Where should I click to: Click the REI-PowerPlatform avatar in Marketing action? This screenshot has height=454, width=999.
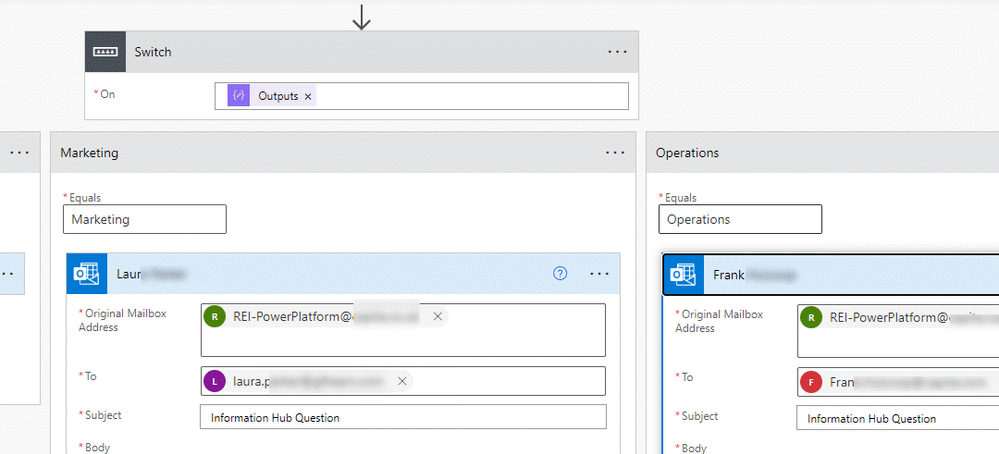click(215, 316)
